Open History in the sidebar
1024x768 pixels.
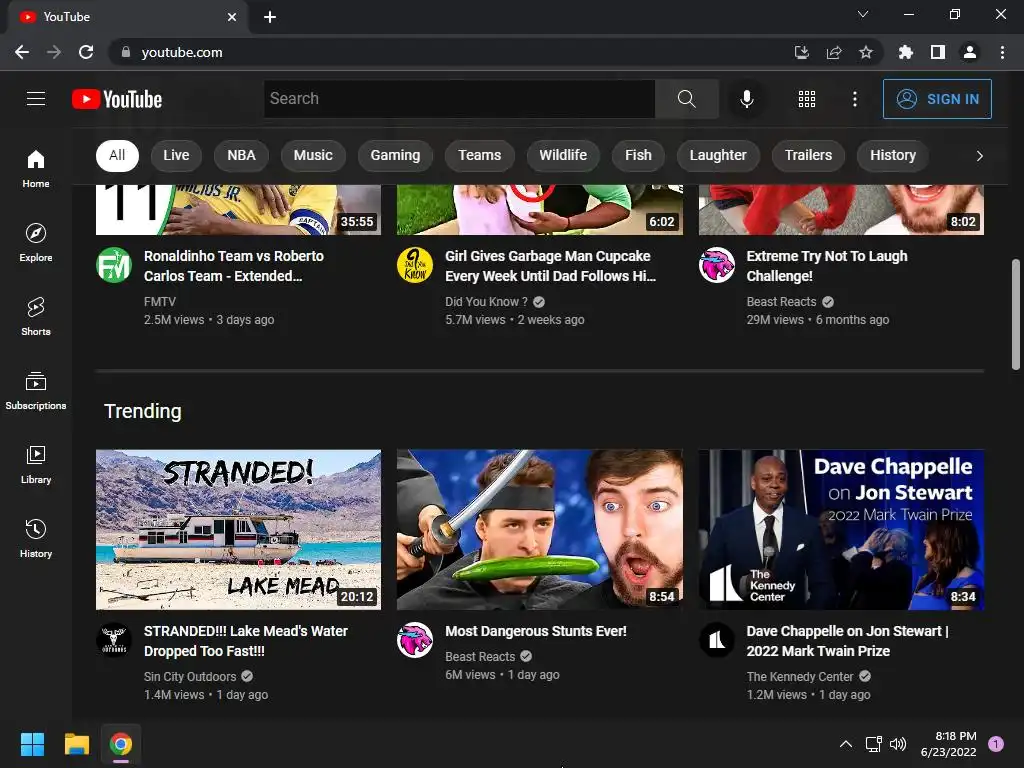[x=36, y=538]
